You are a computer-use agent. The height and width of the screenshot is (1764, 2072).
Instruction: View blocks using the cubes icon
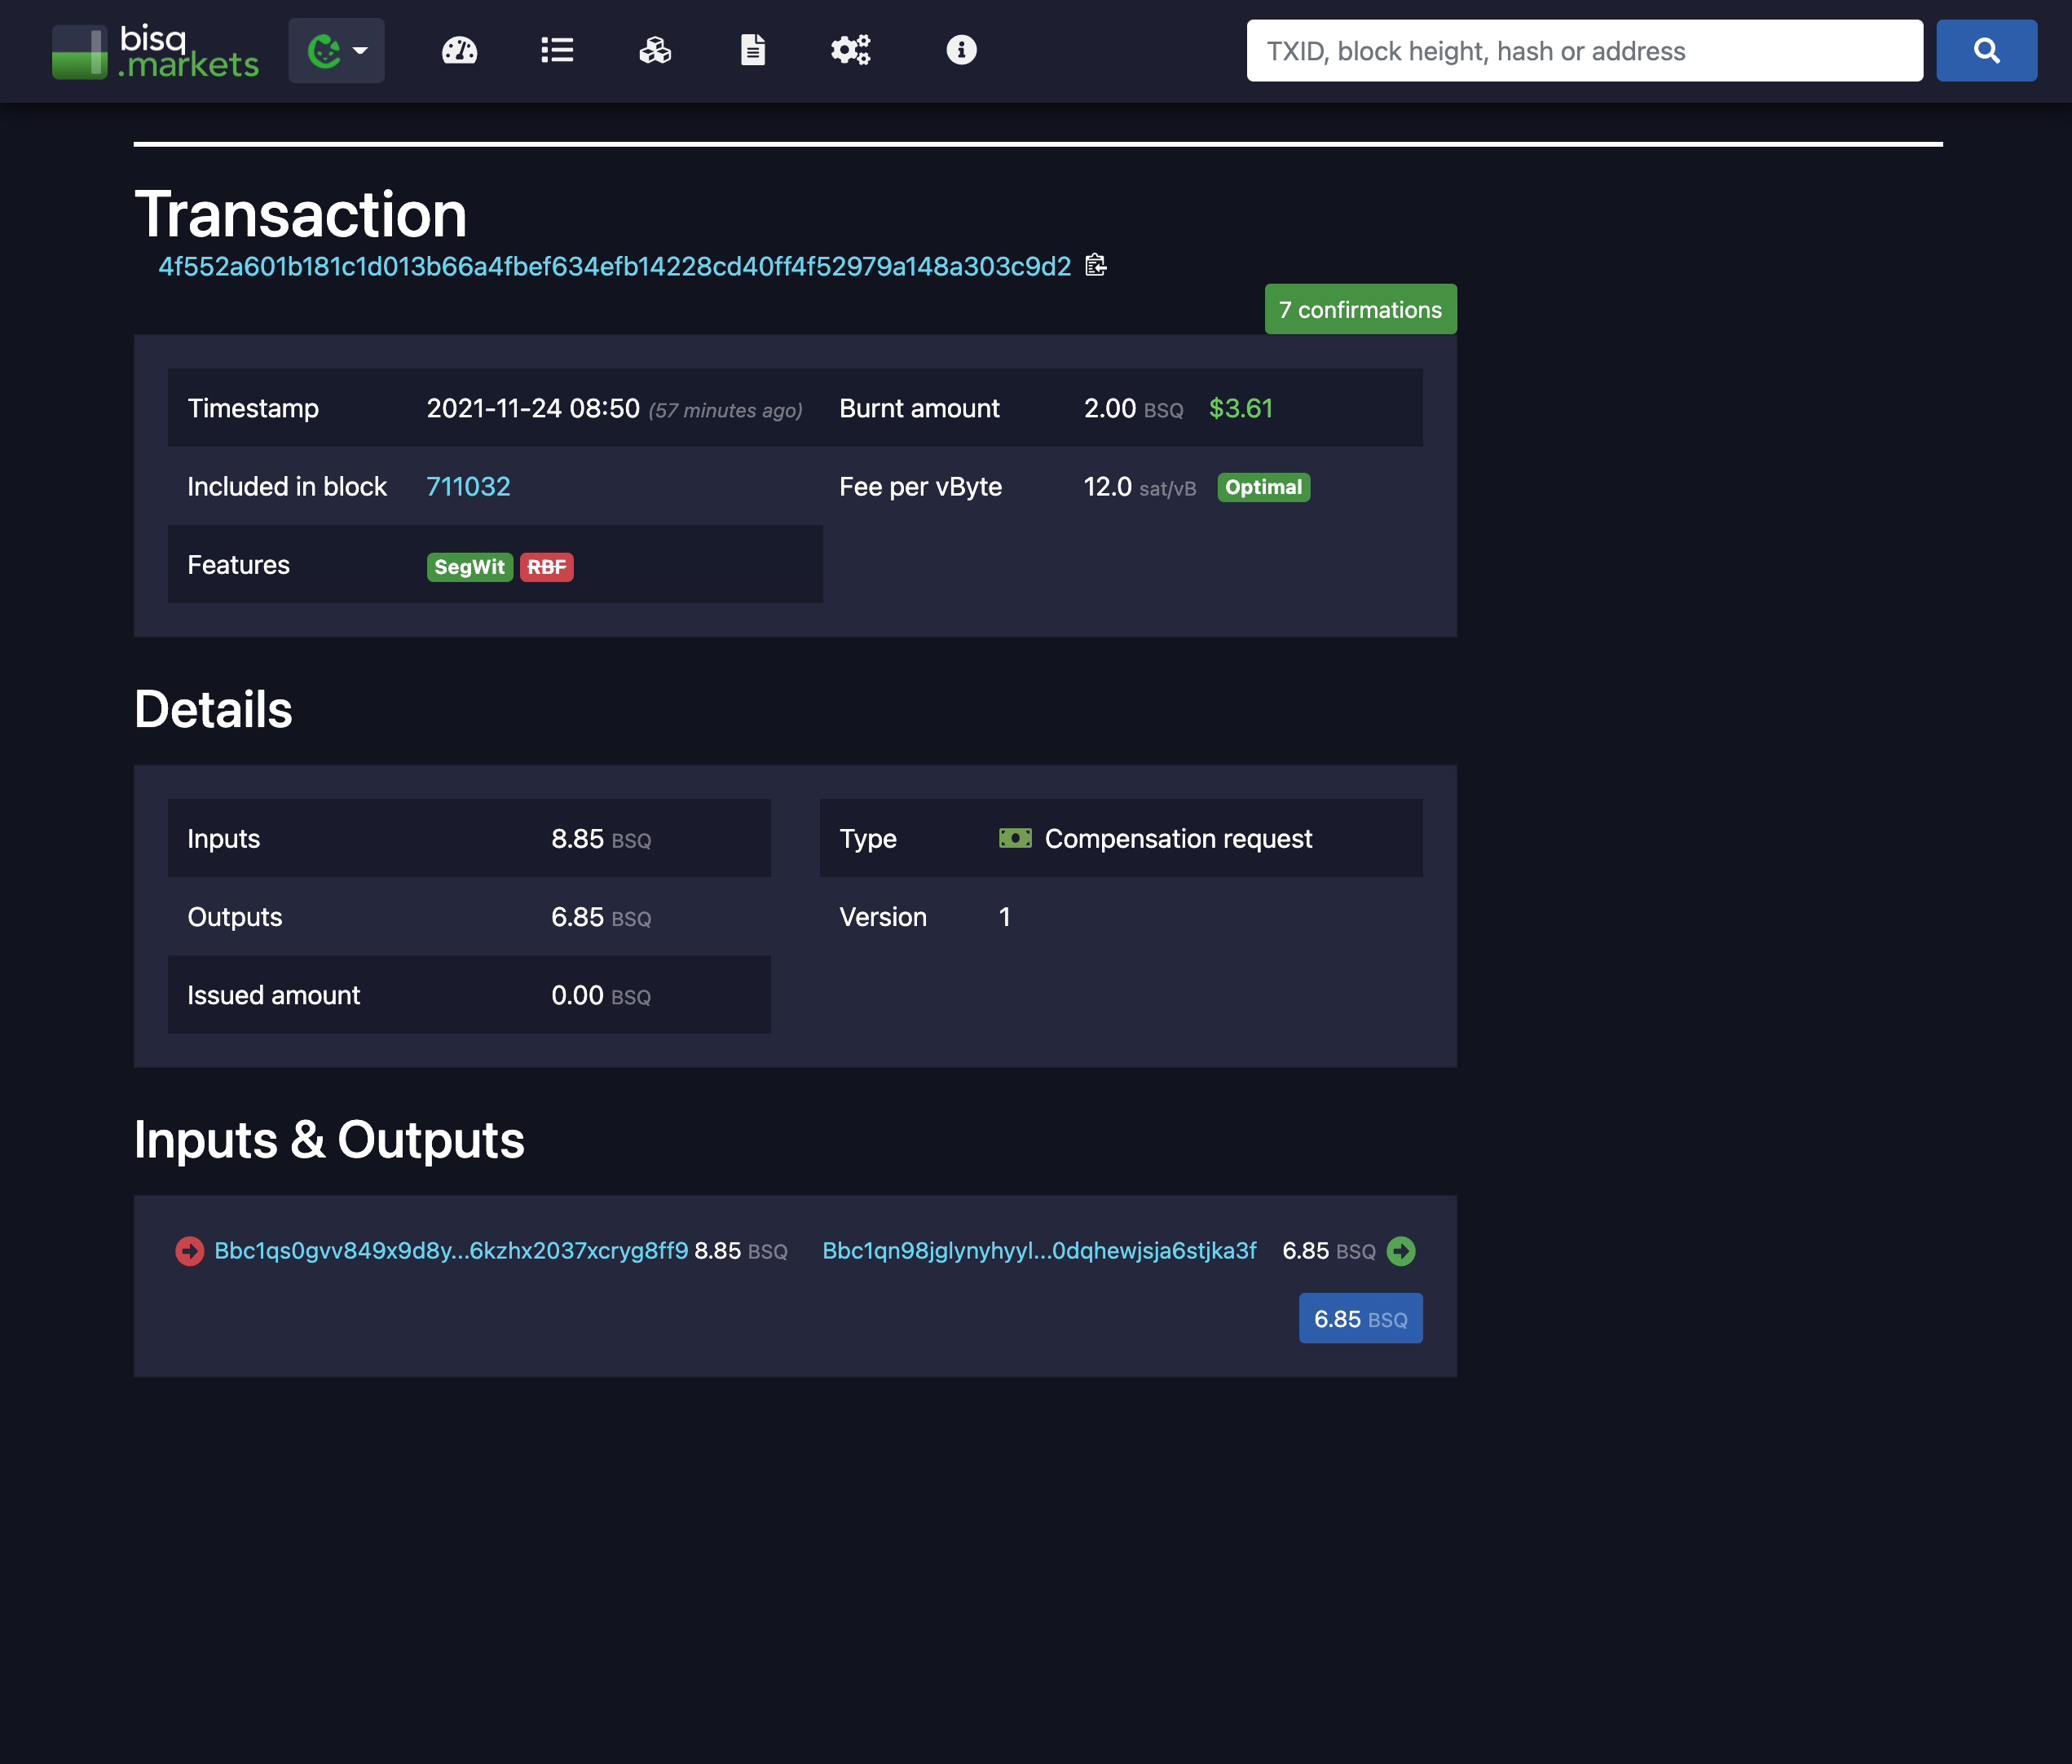click(654, 50)
